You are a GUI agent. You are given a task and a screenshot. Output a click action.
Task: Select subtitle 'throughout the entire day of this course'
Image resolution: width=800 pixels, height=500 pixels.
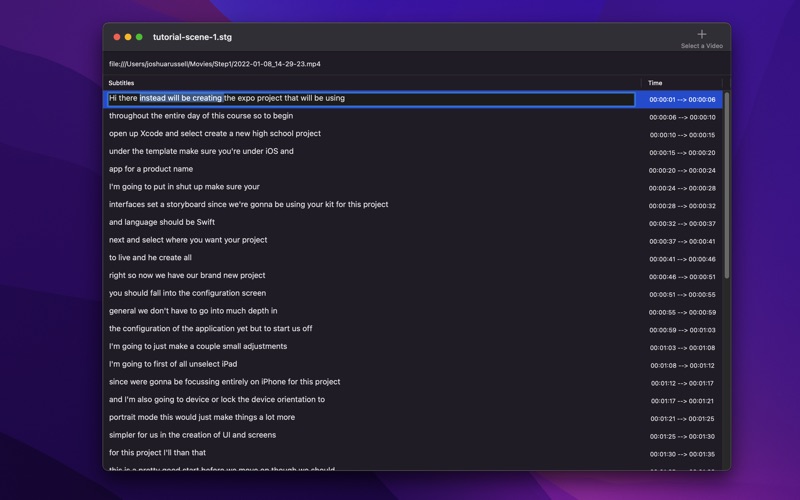(201, 116)
